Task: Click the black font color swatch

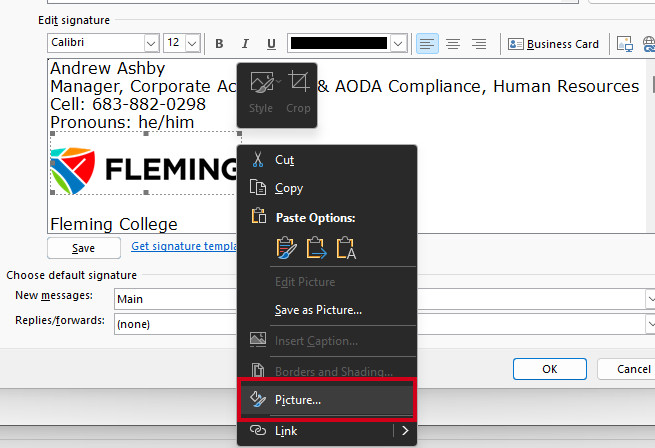Action: click(x=339, y=43)
